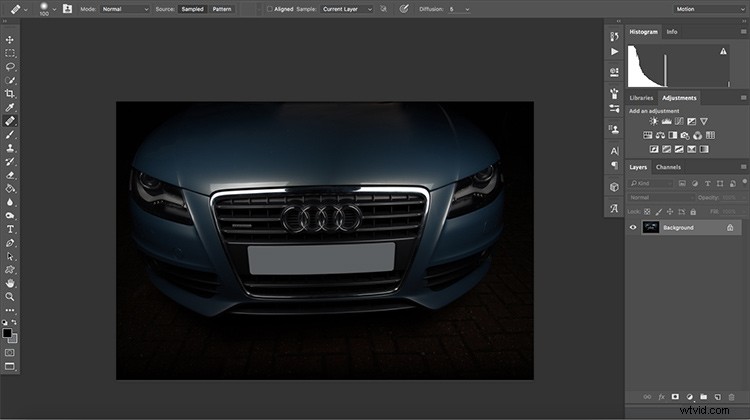Viewport: 750px width, 420px height.
Task: Select the Clone Stamp tool
Action: (10, 148)
